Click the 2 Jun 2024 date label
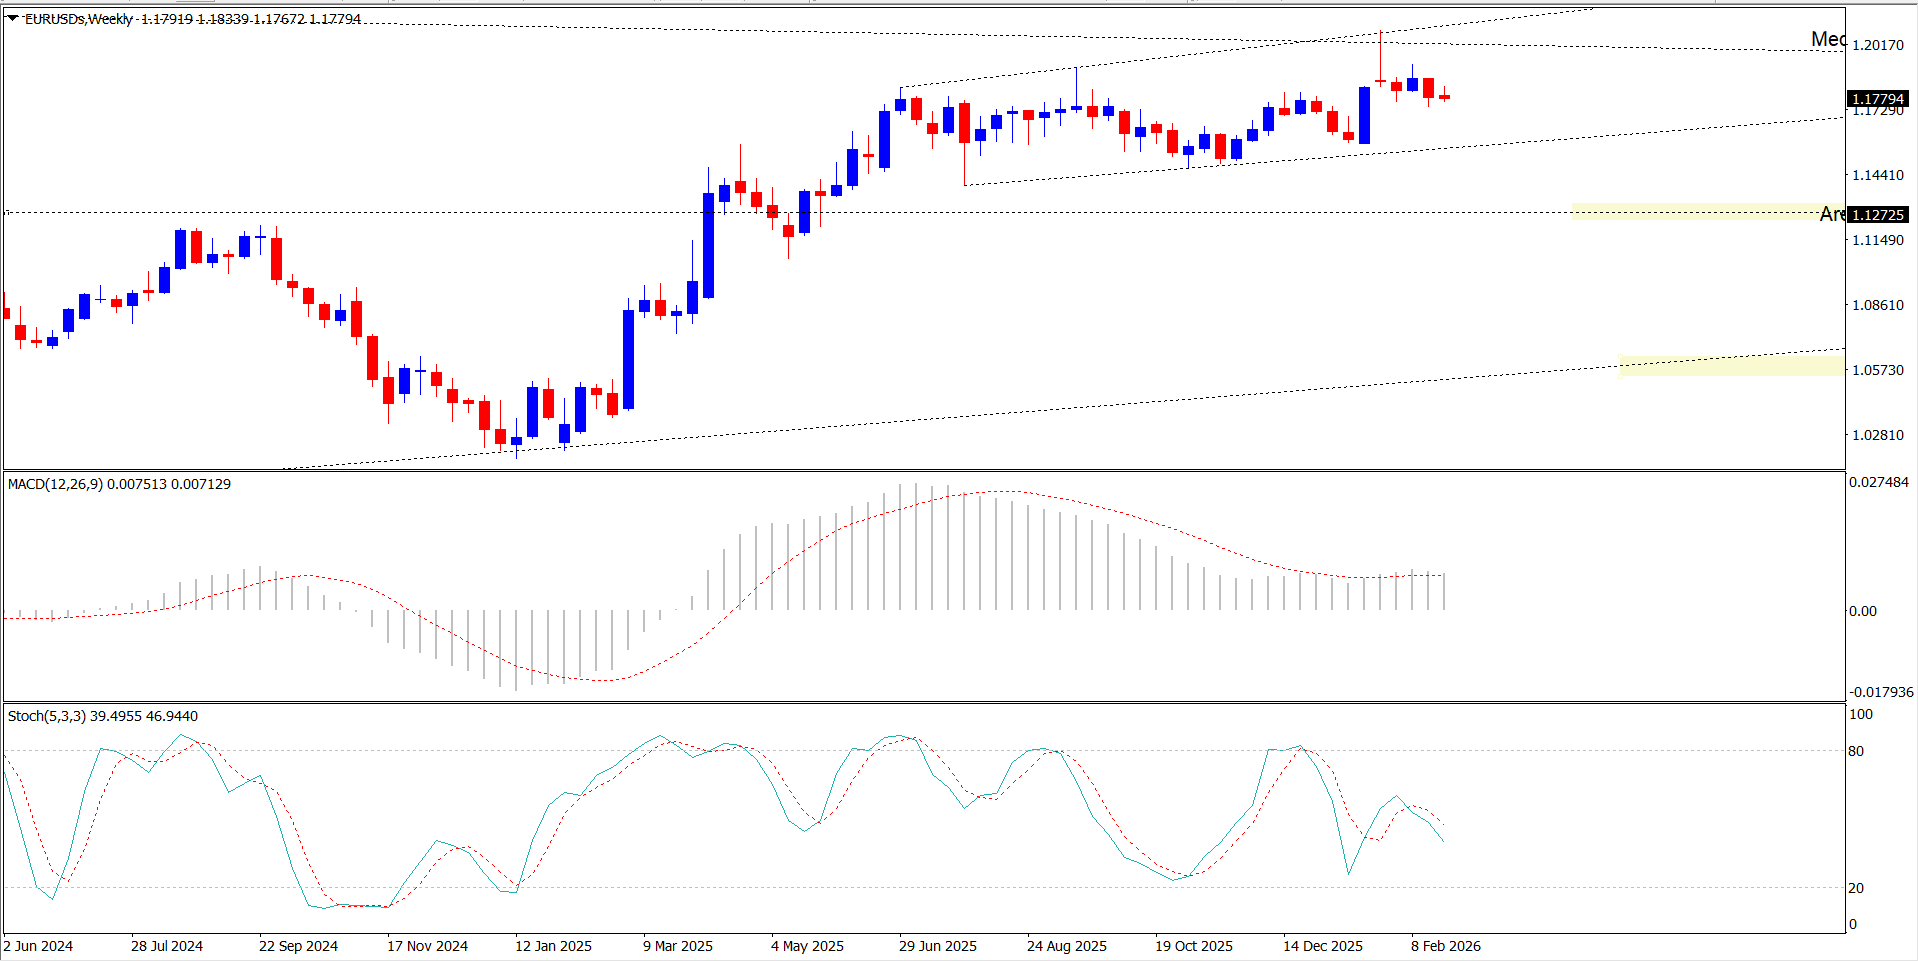 coord(38,946)
